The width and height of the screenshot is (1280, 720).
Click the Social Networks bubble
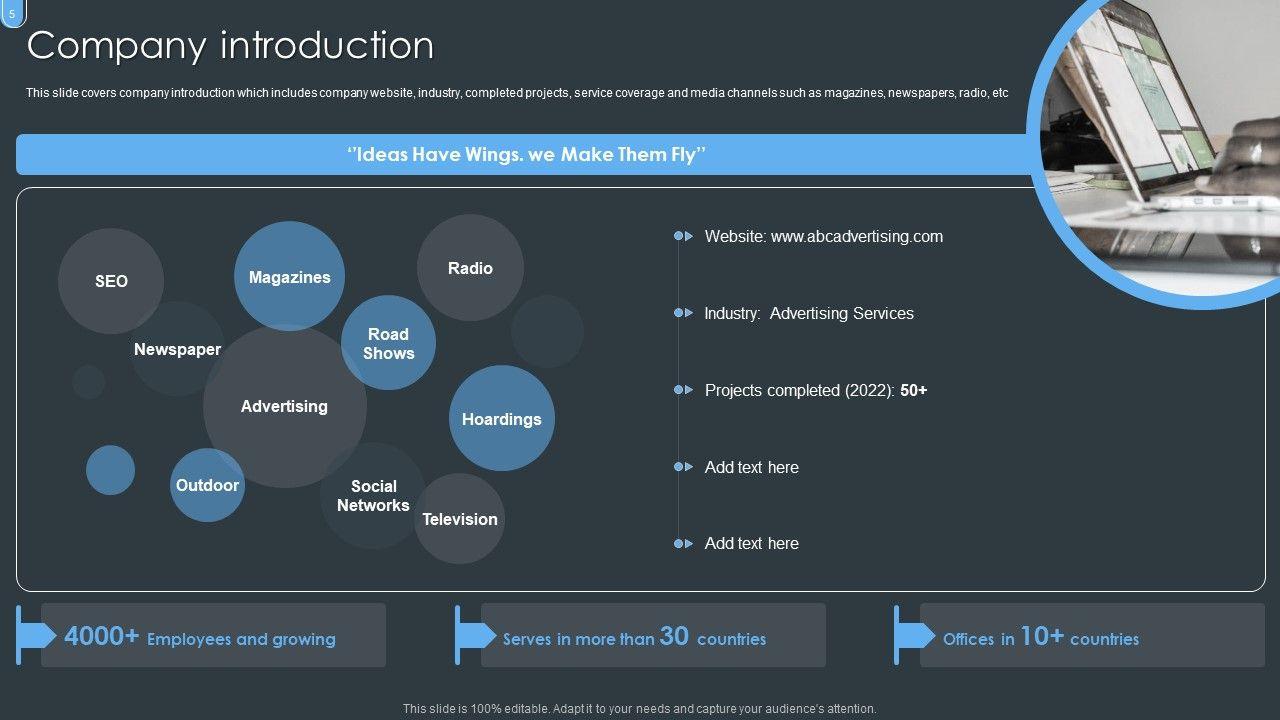(373, 496)
